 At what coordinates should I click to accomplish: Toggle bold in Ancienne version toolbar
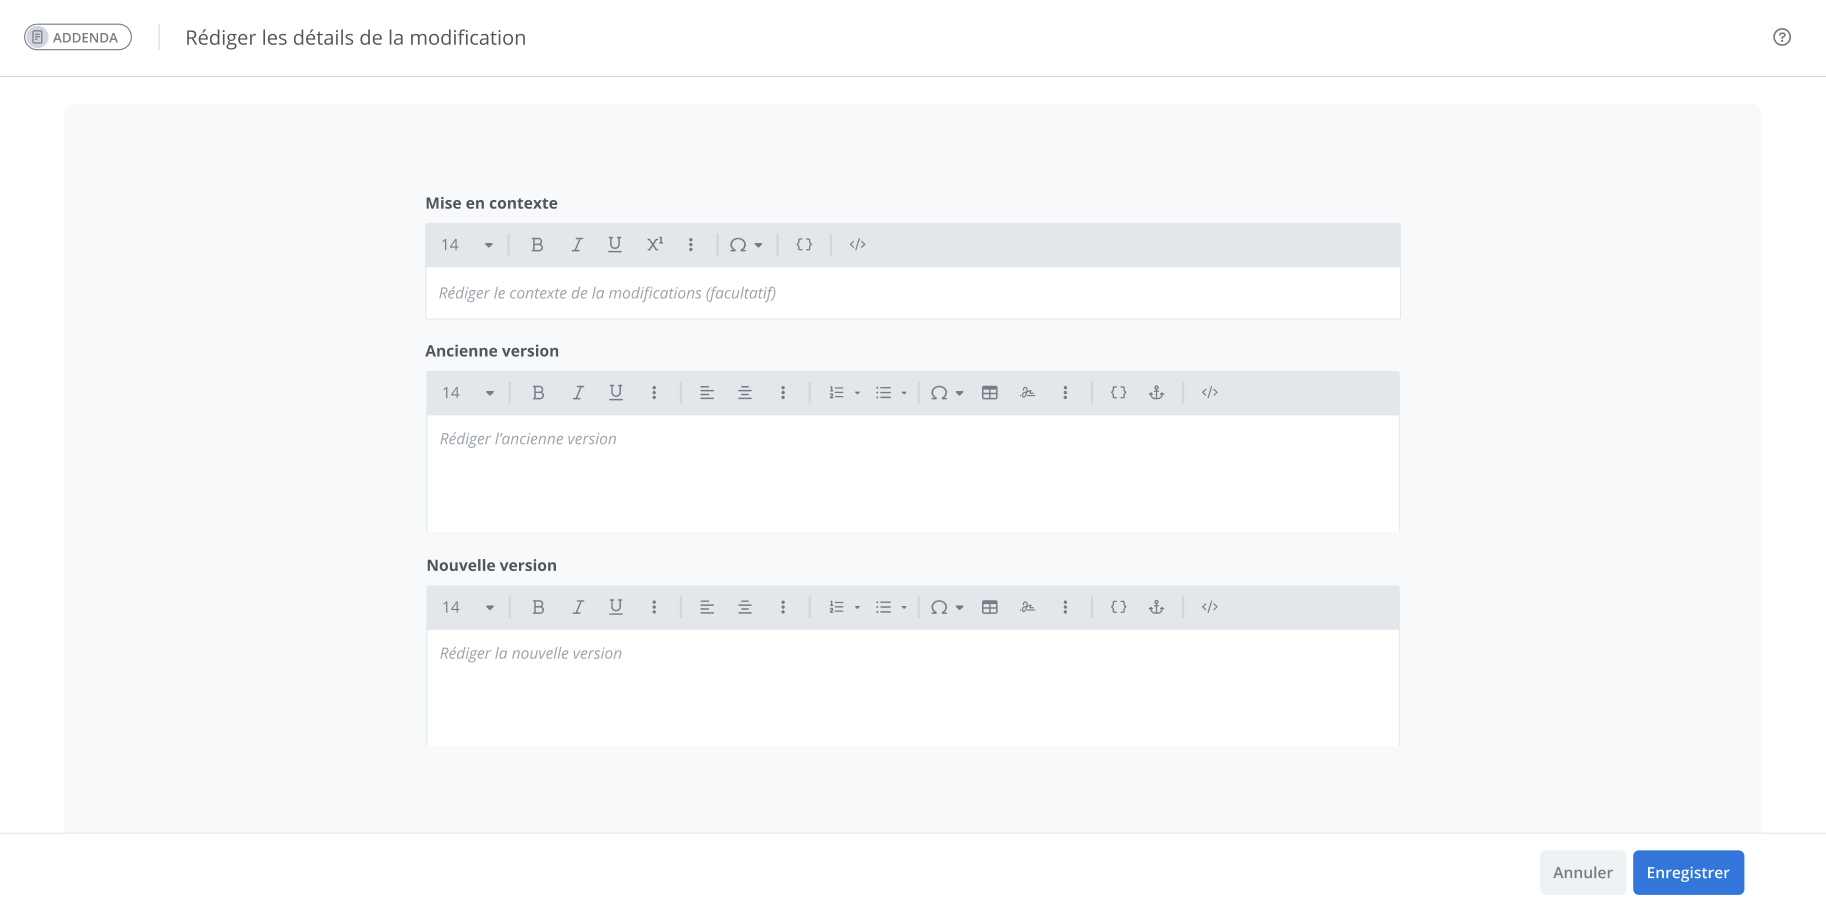538,393
